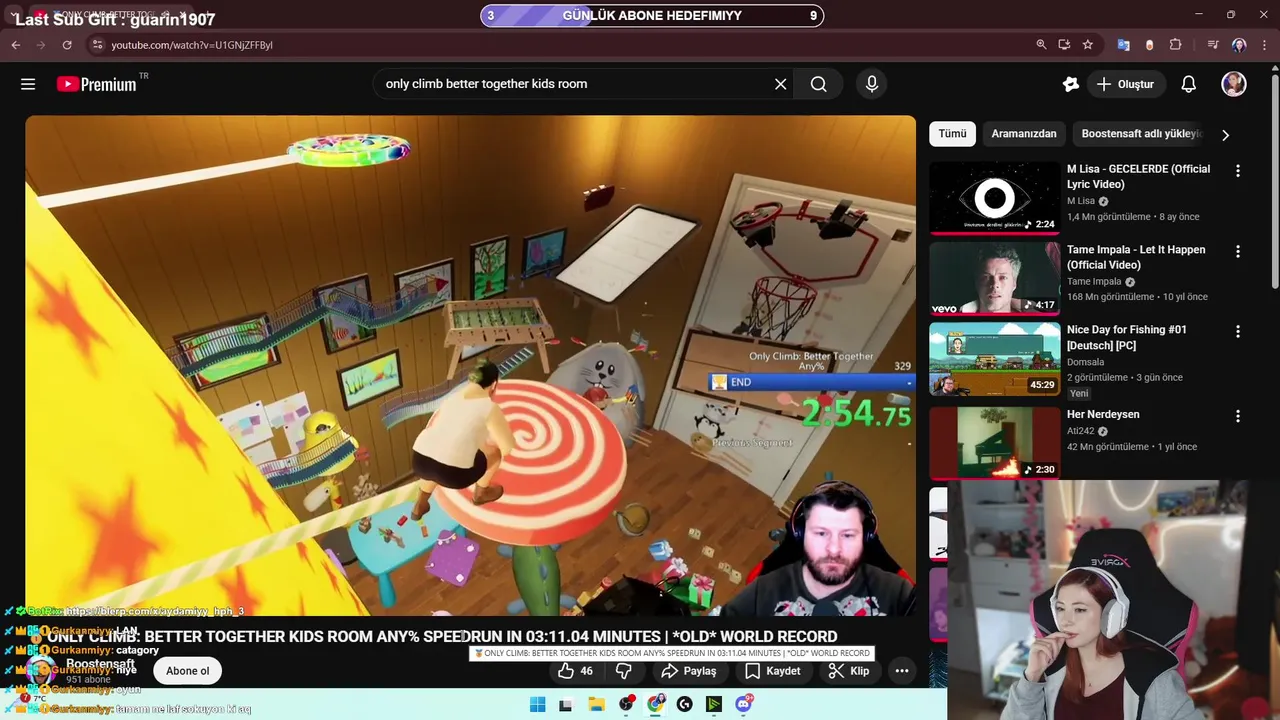Open options for Tame Impala video

1238,252
